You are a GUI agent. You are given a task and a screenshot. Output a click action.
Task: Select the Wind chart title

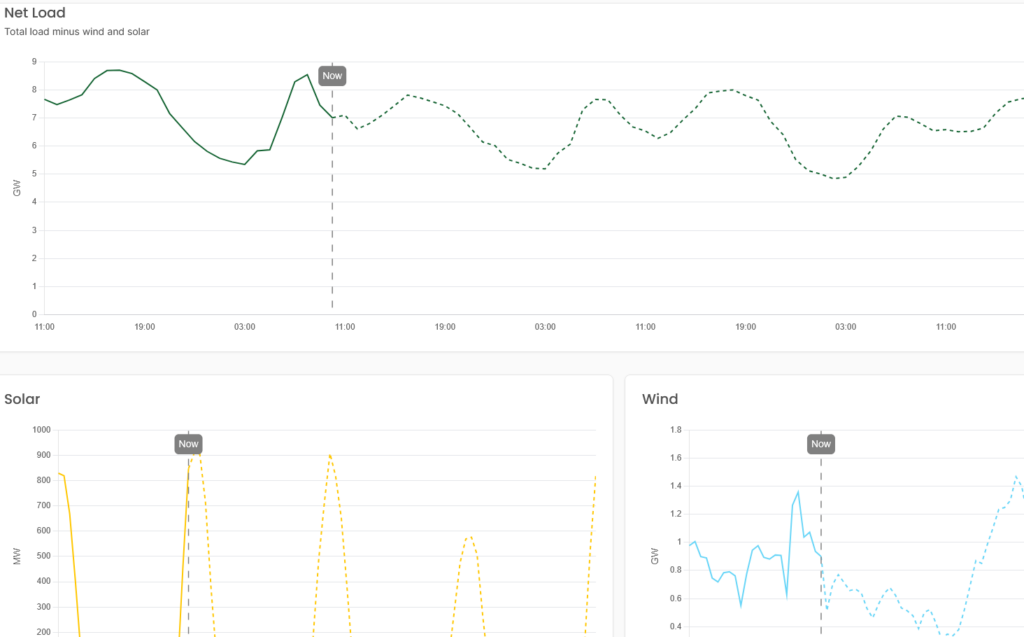pos(660,399)
